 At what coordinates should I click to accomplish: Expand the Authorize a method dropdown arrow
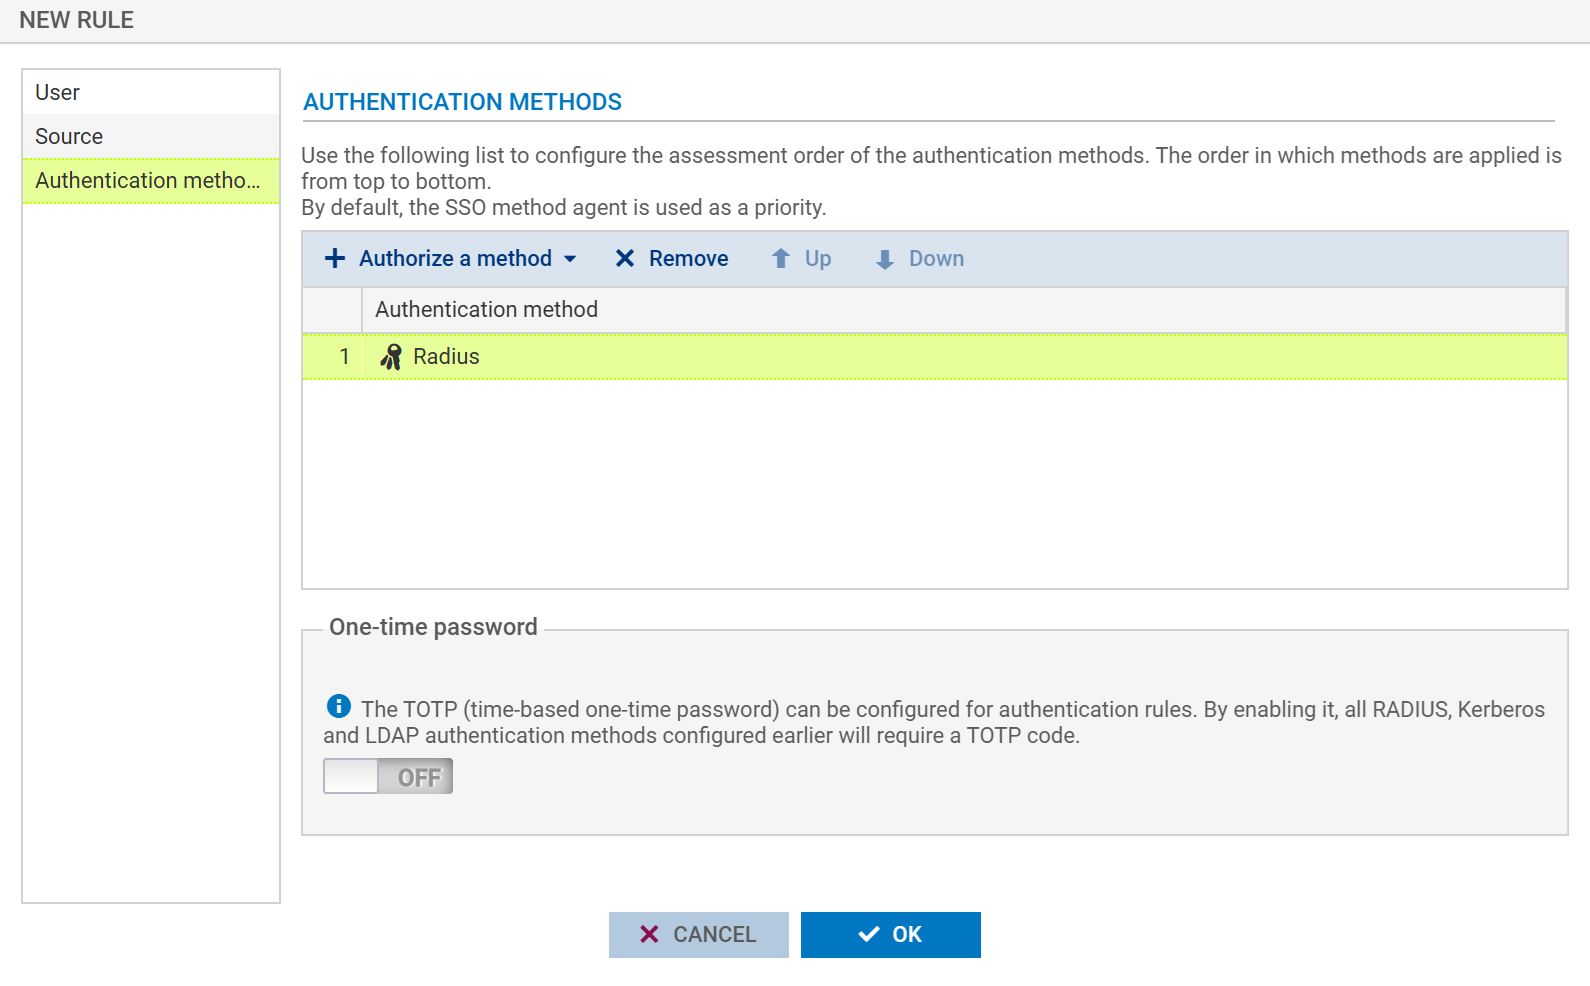point(570,259)
